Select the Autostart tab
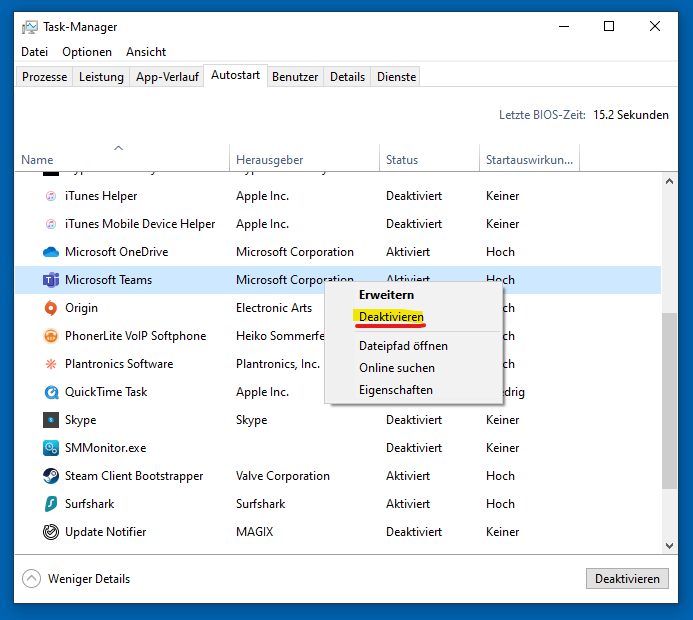This screenshot has width=693, height=620. 236,76
